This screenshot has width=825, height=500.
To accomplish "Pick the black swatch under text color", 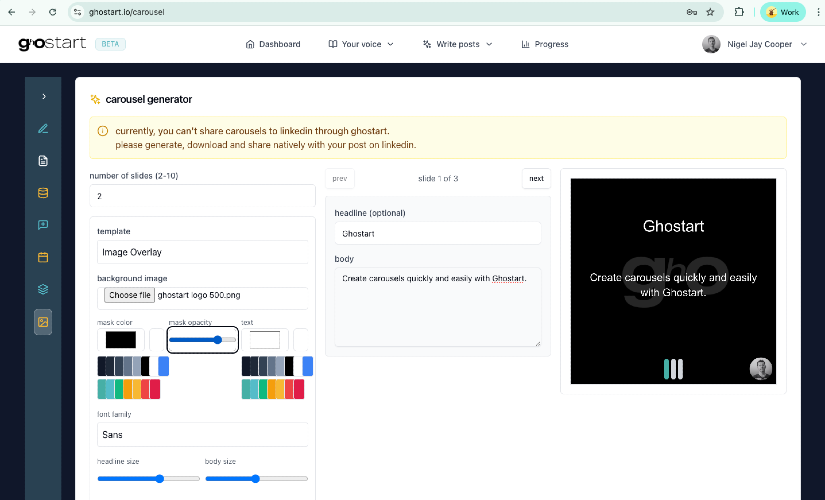I will [x=289, y=366].
